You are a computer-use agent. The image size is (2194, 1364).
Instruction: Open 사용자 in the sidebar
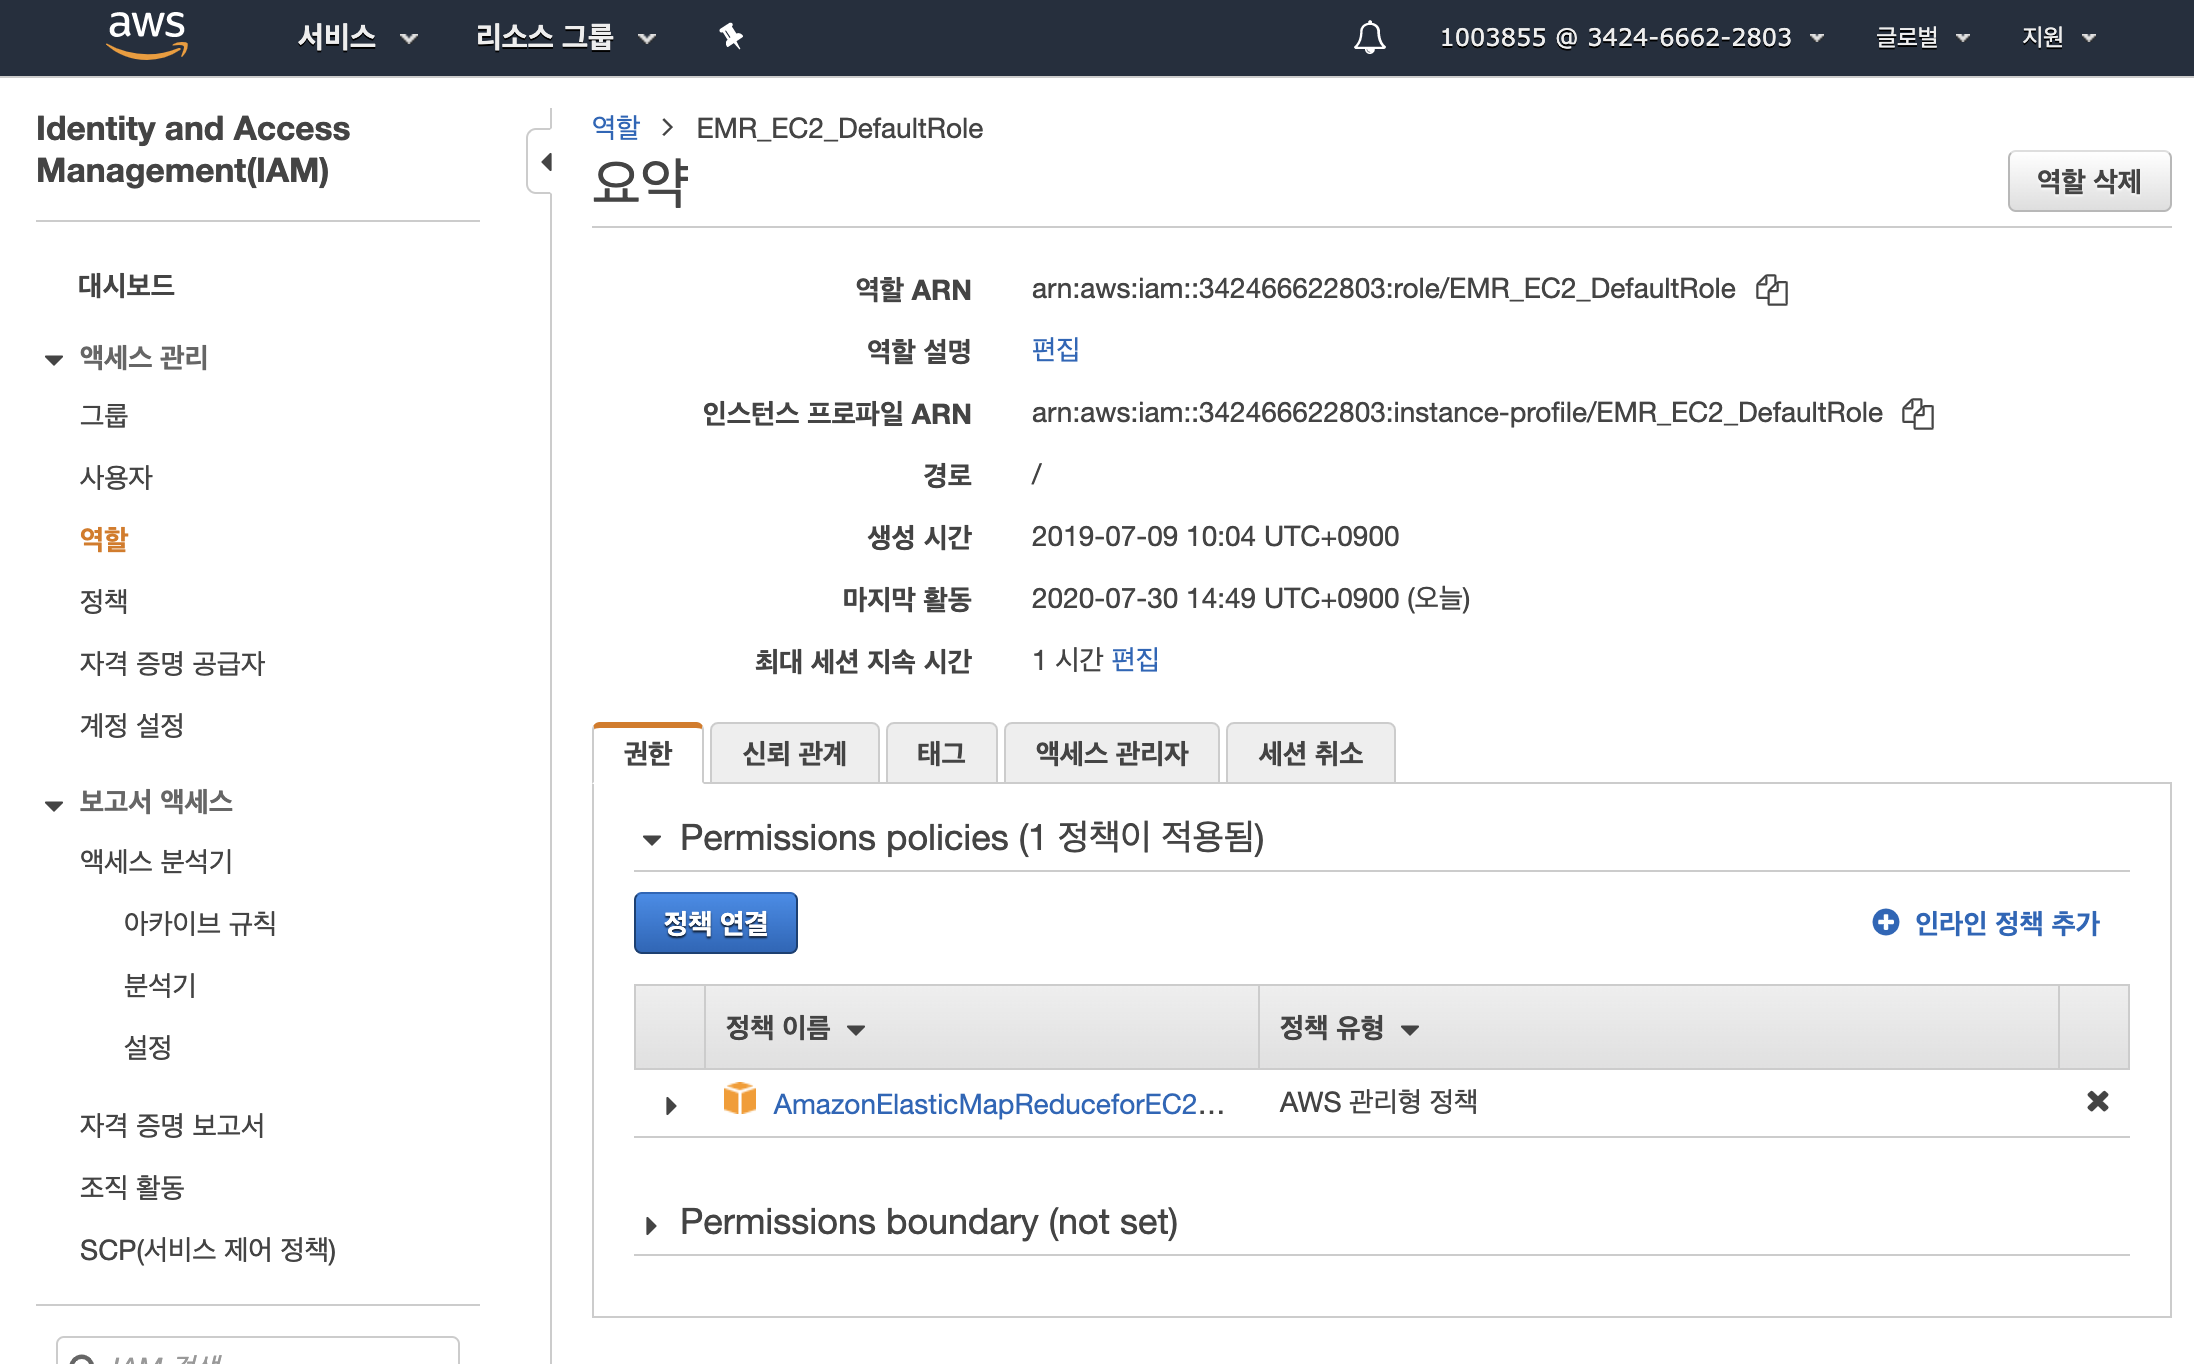tap(116, 477)
